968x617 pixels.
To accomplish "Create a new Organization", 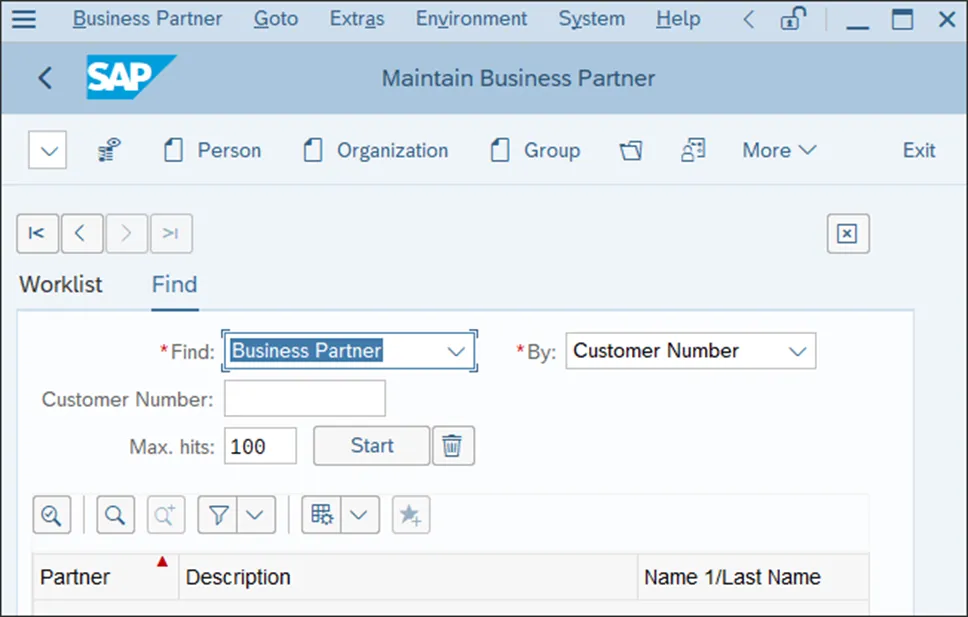I will tap(376, 150).
